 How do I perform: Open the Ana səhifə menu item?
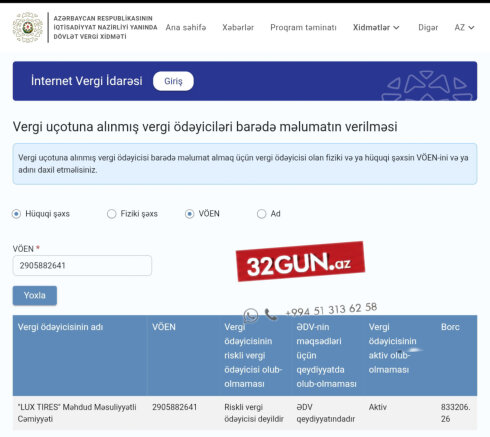pos(186,27)
